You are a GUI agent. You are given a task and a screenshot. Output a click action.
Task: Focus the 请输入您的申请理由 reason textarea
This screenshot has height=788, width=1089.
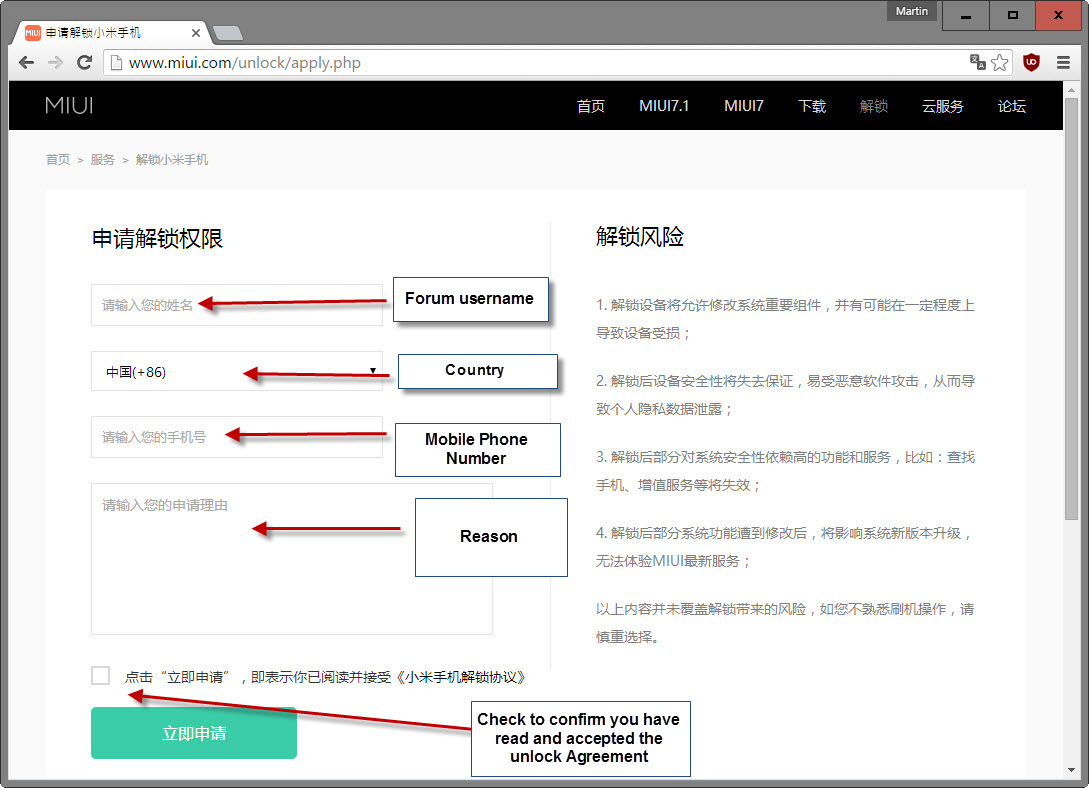pyautogui.click(x=292, y=559)
